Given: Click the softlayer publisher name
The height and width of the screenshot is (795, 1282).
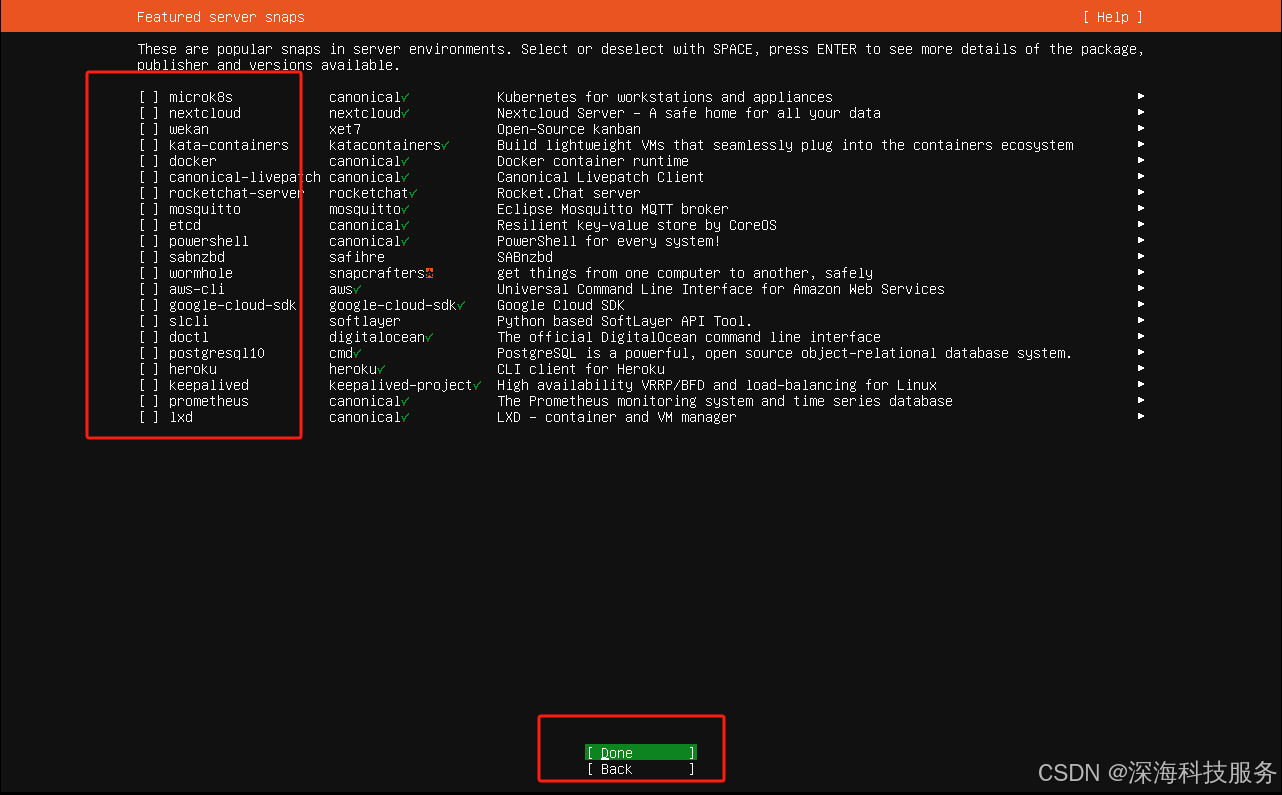Looking at the screenshot, I should (x=365, y=321).
